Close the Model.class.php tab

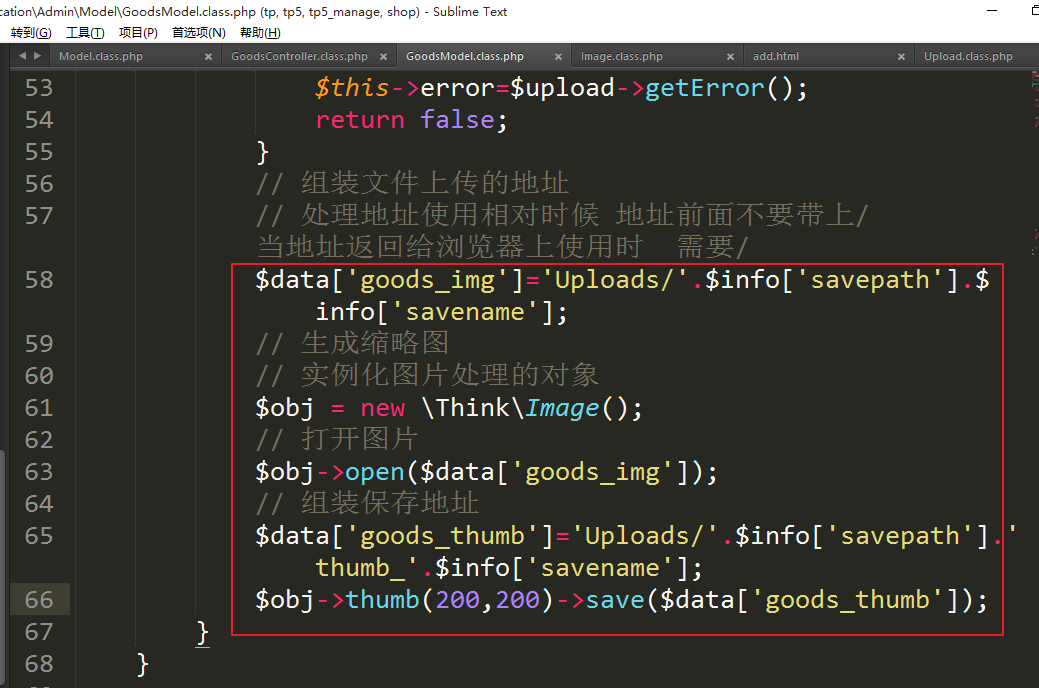(208, 57)
